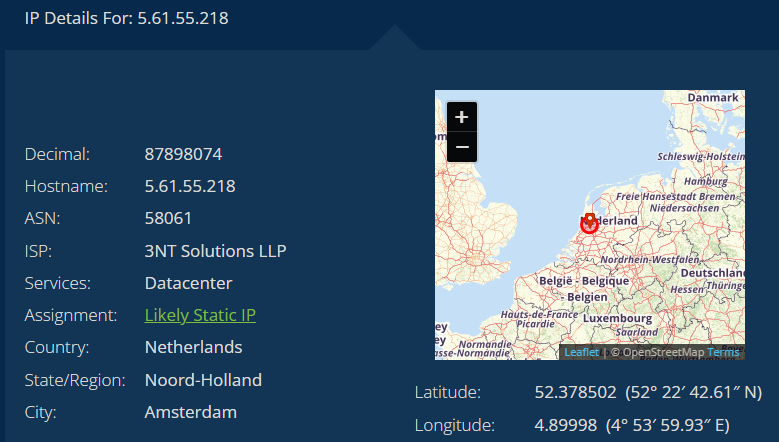Click the Danmark label on the map
Image resolution: width=779 pixels, height=442 pixels.
(x=713, y=97)
